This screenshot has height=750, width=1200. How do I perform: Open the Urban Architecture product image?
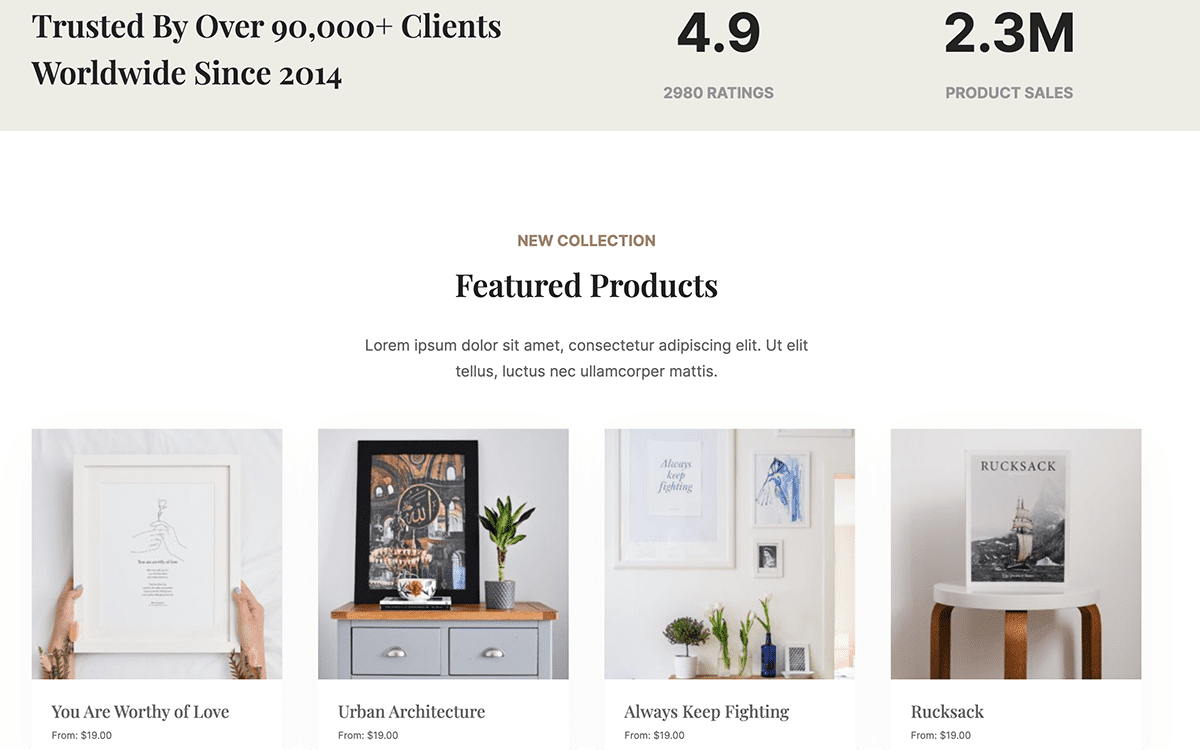tap(443, 554)
